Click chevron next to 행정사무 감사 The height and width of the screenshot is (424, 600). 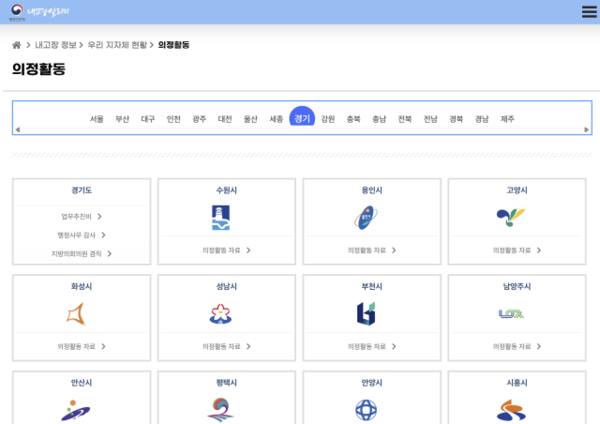coord(103,235)
